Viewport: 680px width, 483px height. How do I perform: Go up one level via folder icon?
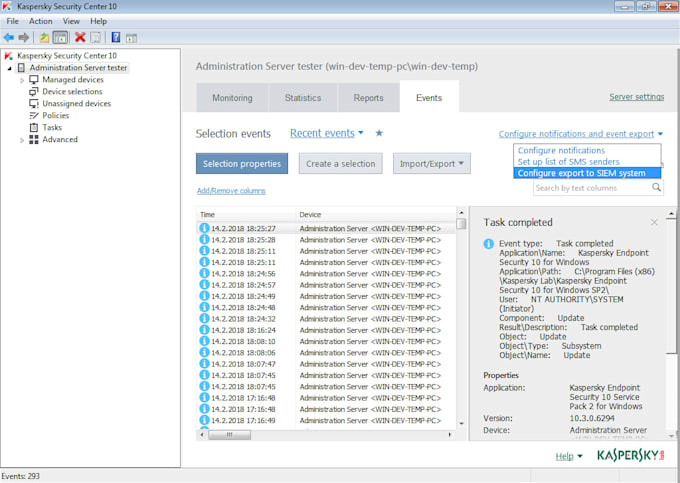pos(44,37)
